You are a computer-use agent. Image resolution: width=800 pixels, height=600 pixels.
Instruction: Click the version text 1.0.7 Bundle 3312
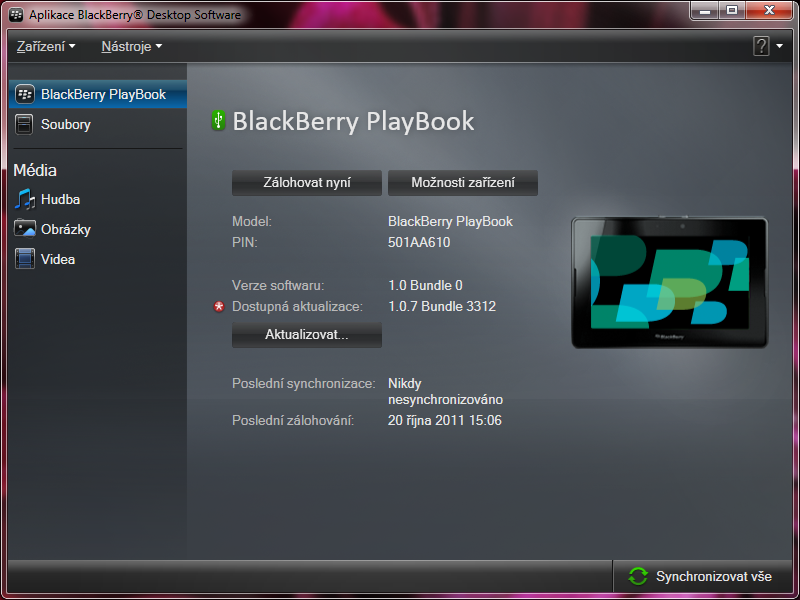pyautogui.click(x=442, y=307)
